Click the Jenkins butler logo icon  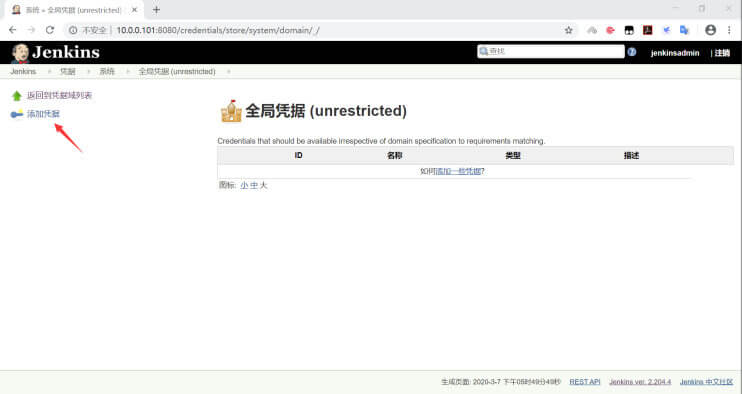[20, 53]
